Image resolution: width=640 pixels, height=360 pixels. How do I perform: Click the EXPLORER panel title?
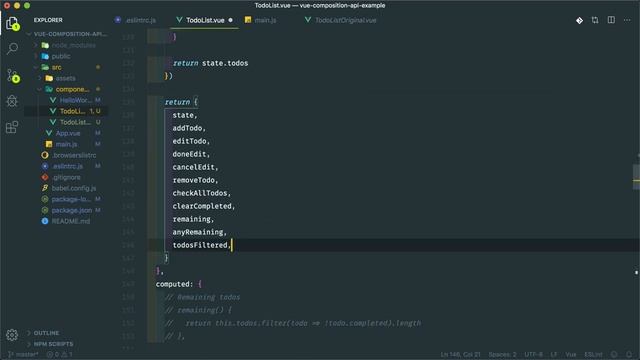pyautogui.click(x=48, y=20)
